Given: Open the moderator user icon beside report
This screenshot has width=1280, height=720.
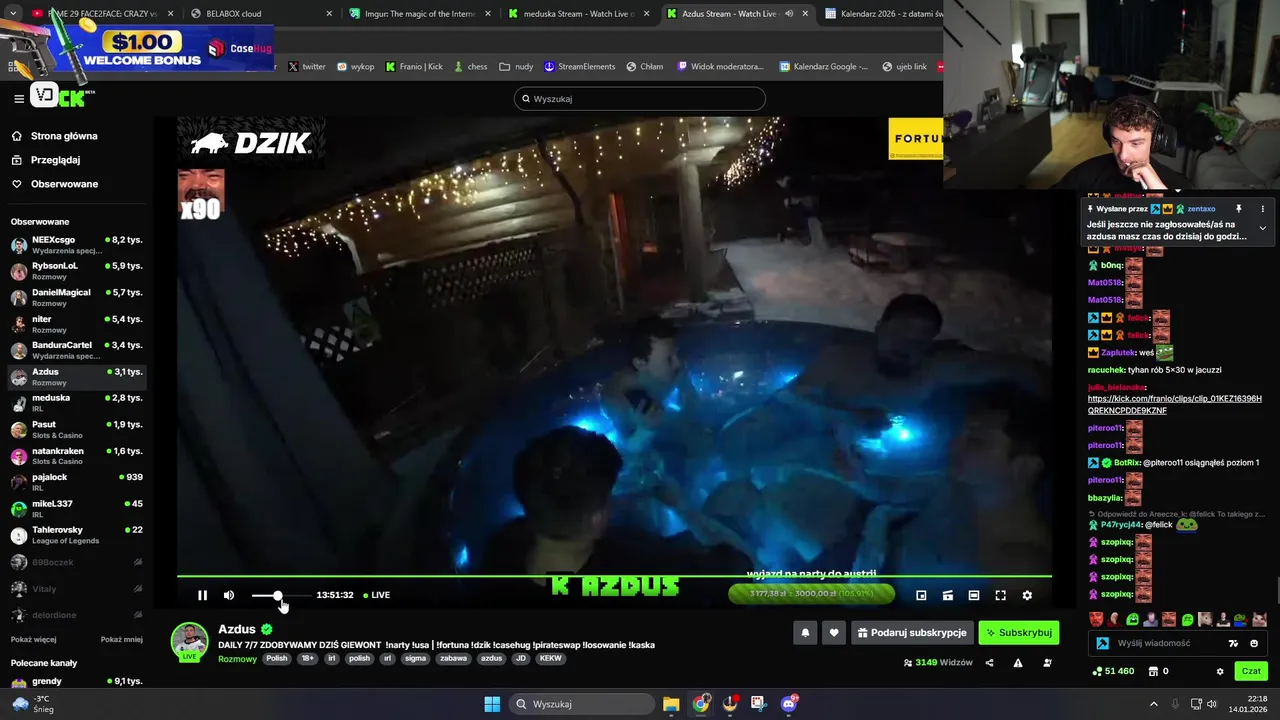Looking at the screenshot, I should 1048,662.
